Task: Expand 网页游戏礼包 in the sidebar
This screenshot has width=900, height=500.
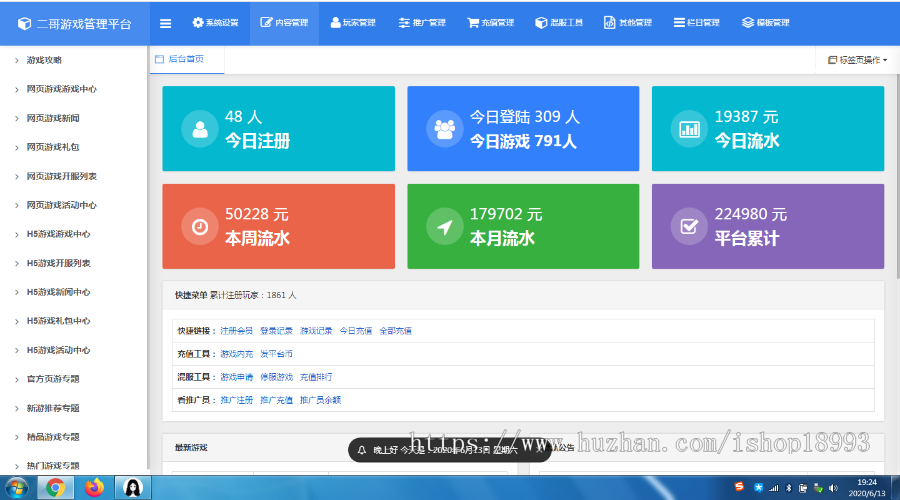Action: [52, 147]
